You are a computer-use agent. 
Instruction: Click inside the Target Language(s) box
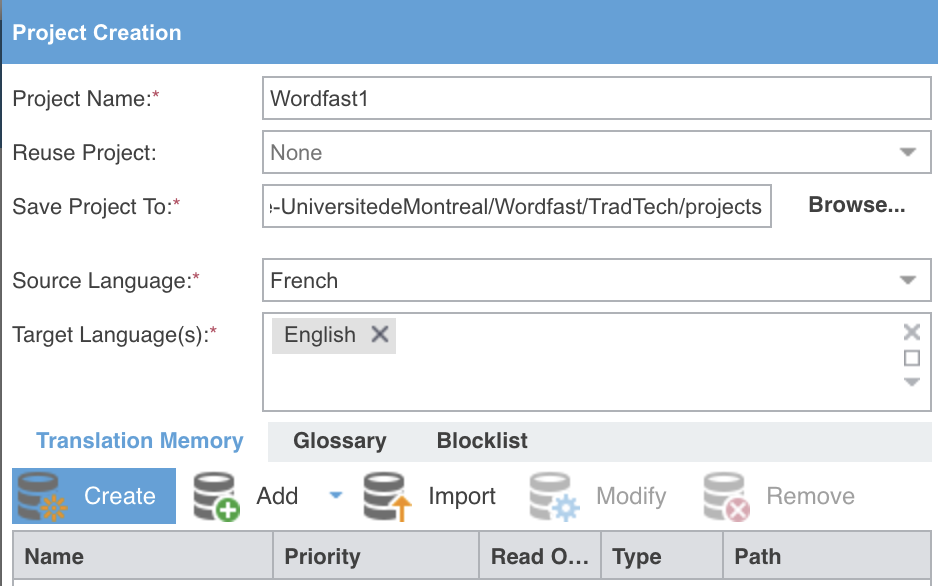[596, 362]
